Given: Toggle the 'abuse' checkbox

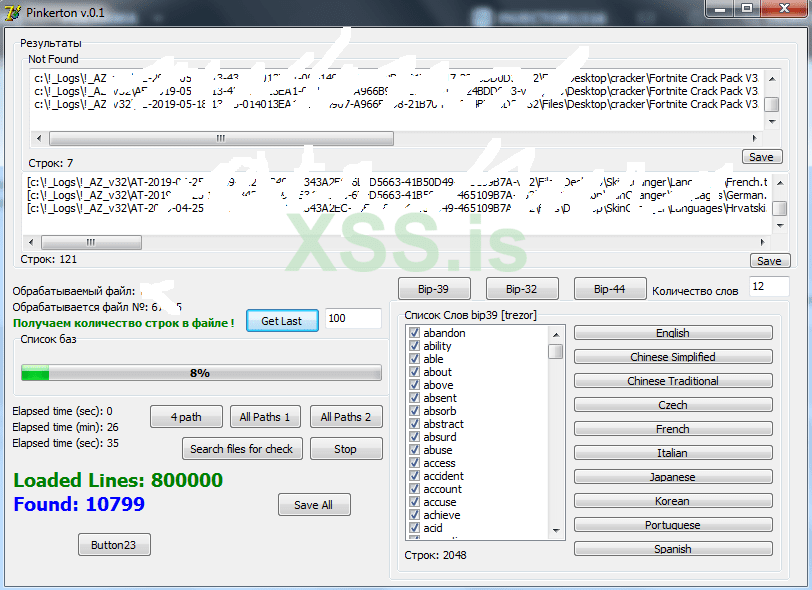Looking at the screenshot, I should 414,449.
